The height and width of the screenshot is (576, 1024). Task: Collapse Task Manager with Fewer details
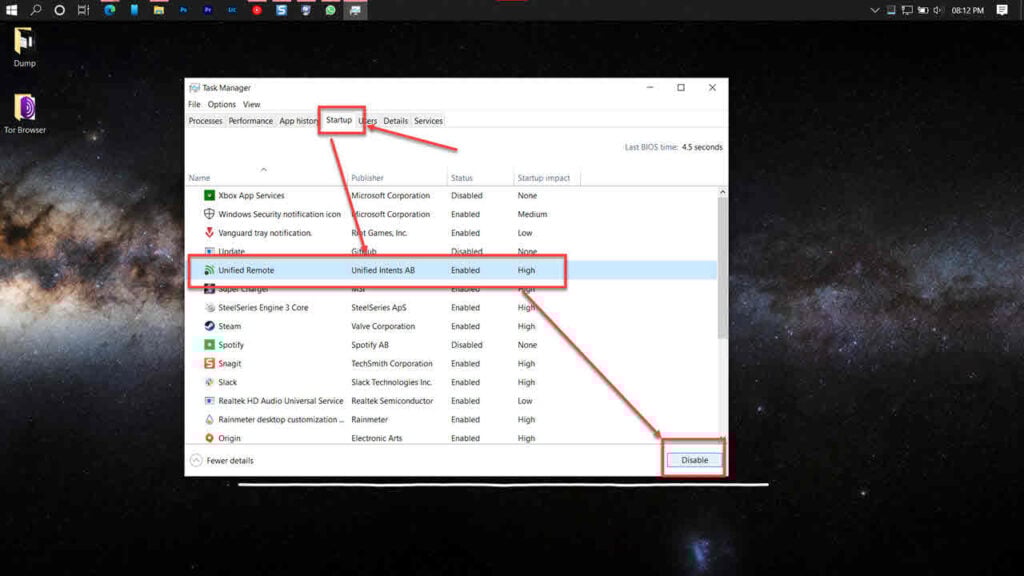tap(222, 460)
